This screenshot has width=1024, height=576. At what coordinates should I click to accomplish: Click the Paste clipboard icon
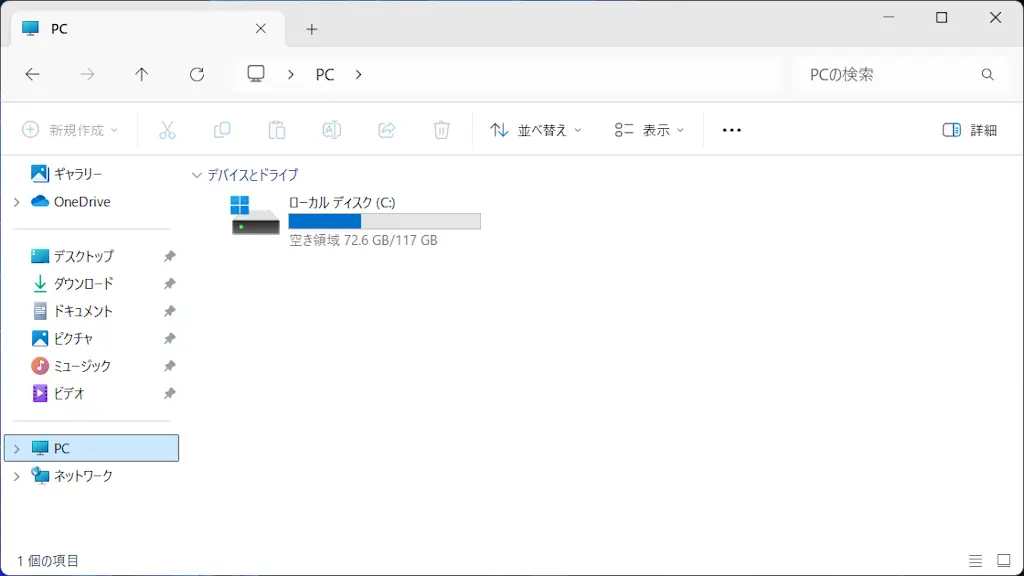click(x=277, y=130)
